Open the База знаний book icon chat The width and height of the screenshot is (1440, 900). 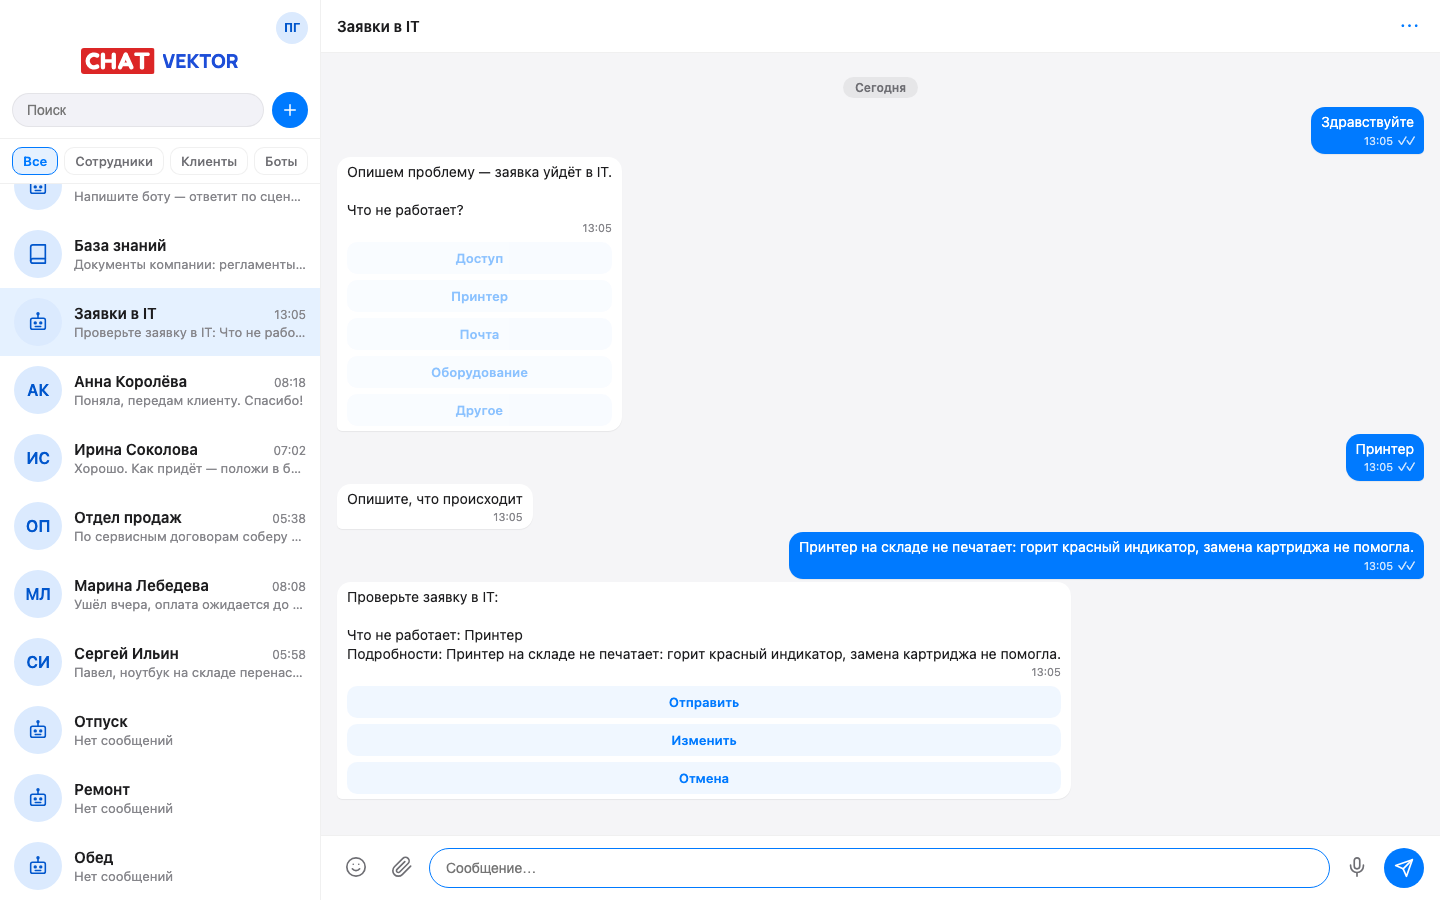(38, 254)
